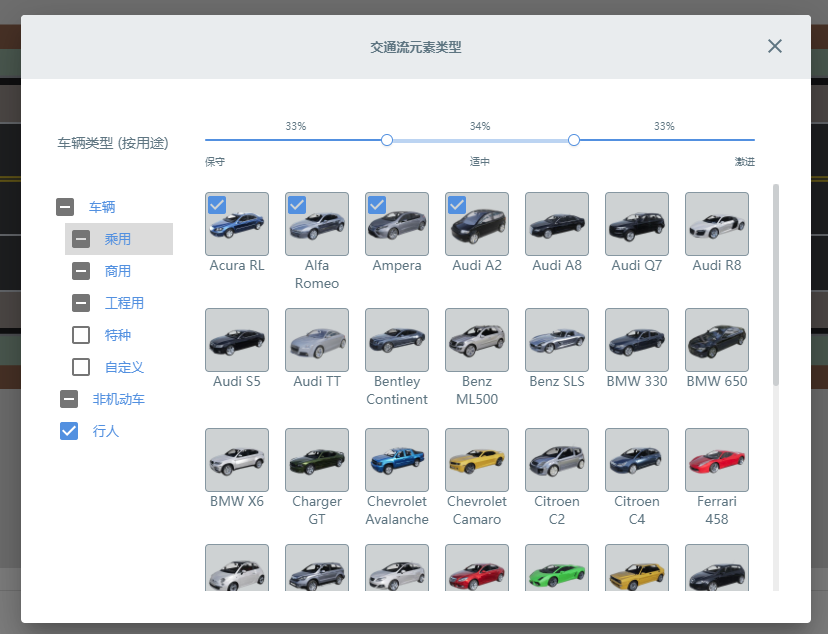
Task: Open the 乘用 vehicle category
Action: 117,239
